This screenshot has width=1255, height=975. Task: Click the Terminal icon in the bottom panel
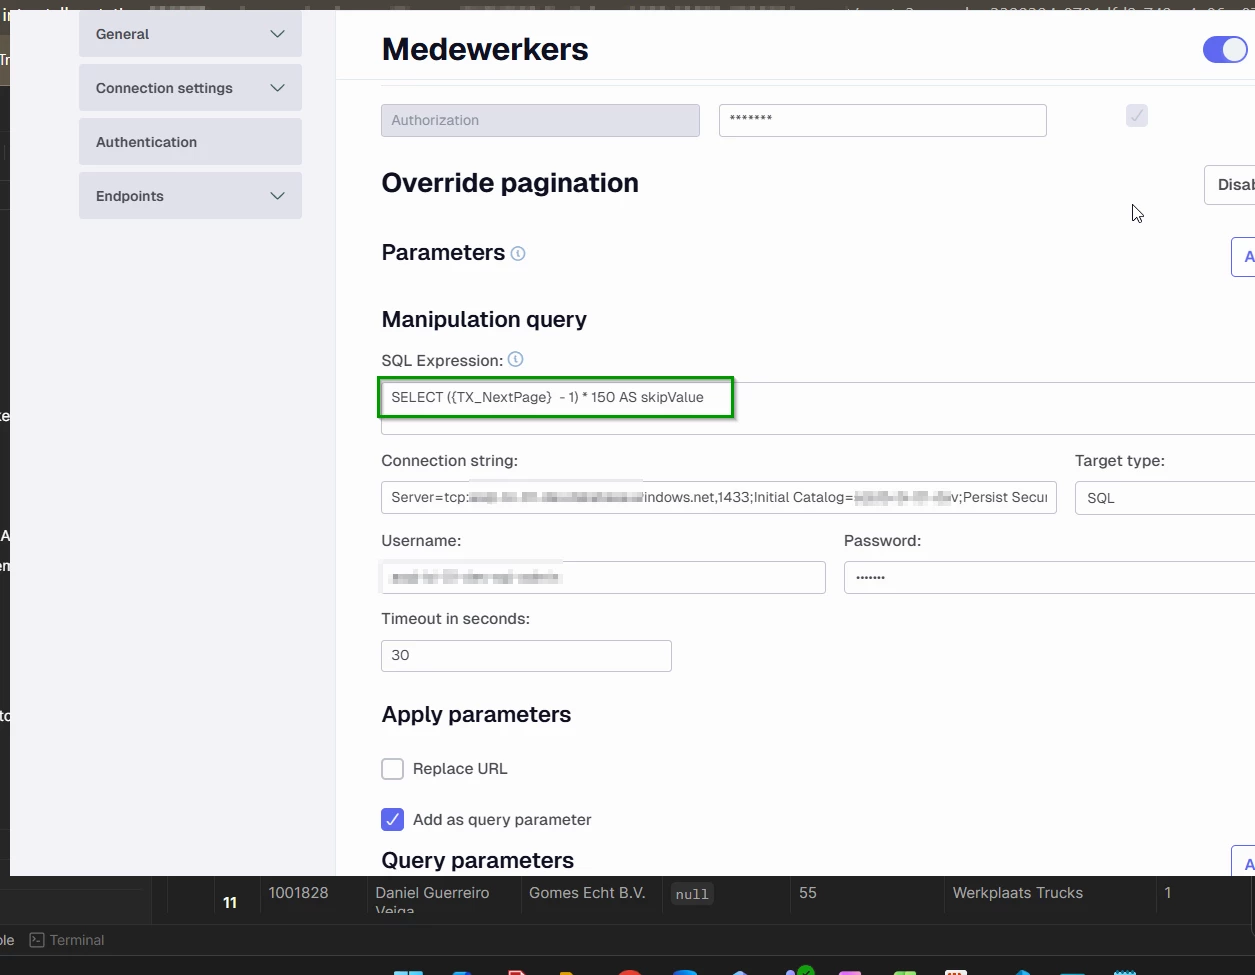click(37, 940)
